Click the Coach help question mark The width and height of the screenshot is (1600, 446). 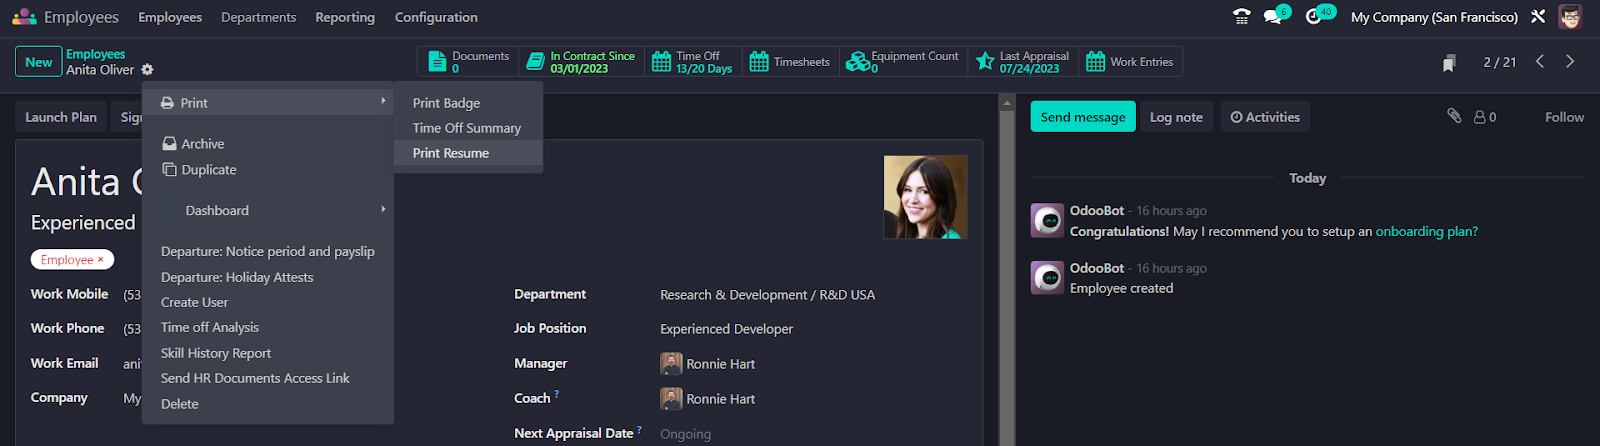click(x=557, y=395)
